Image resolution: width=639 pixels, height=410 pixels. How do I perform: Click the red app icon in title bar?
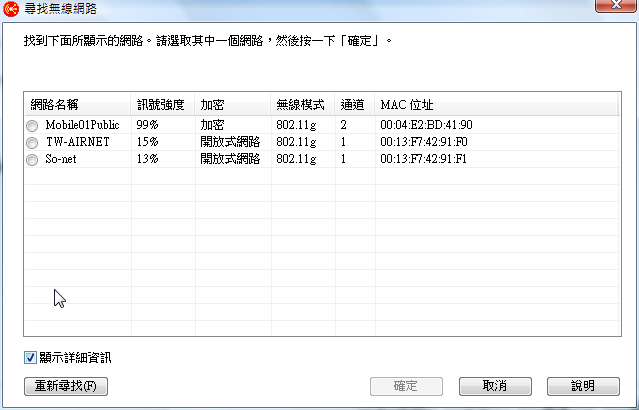point(11,9)
